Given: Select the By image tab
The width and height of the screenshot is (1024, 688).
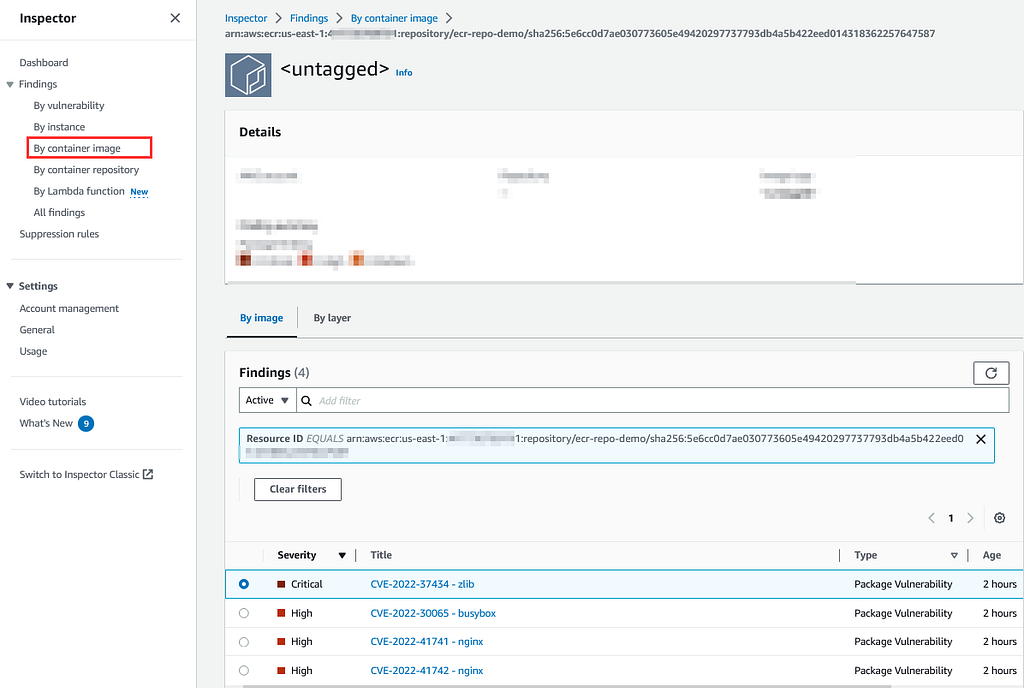Looking at the screenshot, I should coord(261,318).
